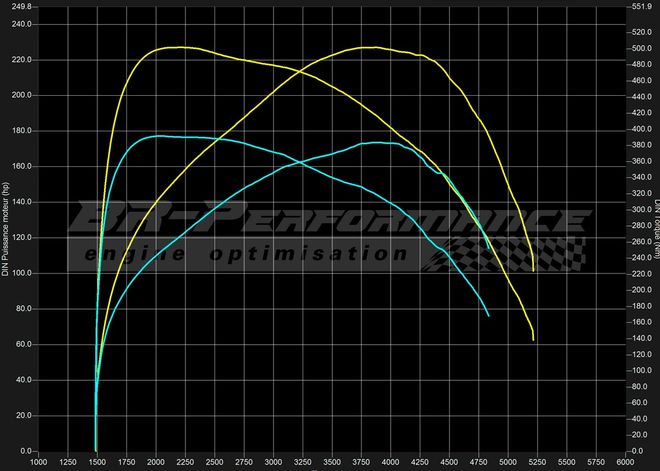Click the 4500 label on the rpm axis
The width and height of the screenshot is (660, 471).
pyautogui.click(x=450, y=463)
